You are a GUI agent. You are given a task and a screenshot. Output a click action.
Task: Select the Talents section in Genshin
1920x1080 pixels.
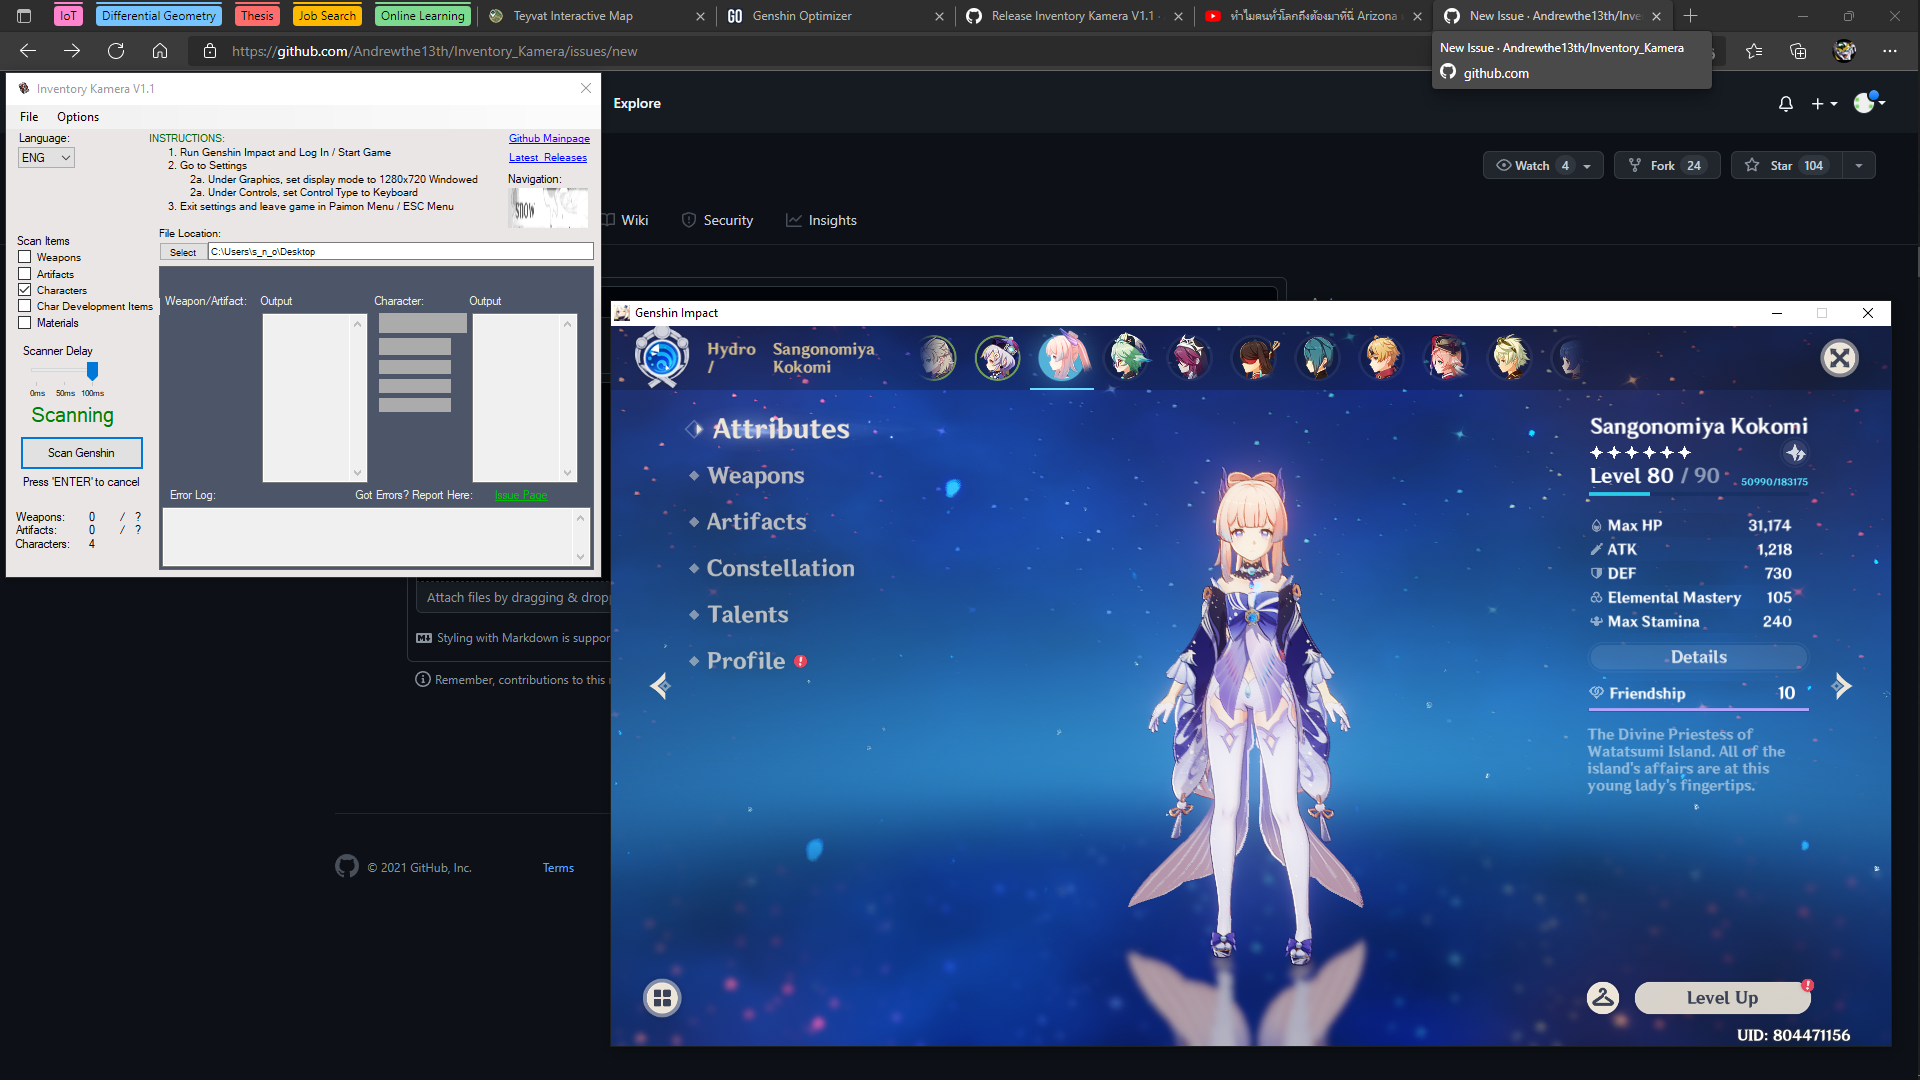pyautogui.click(x=747, y=615)
